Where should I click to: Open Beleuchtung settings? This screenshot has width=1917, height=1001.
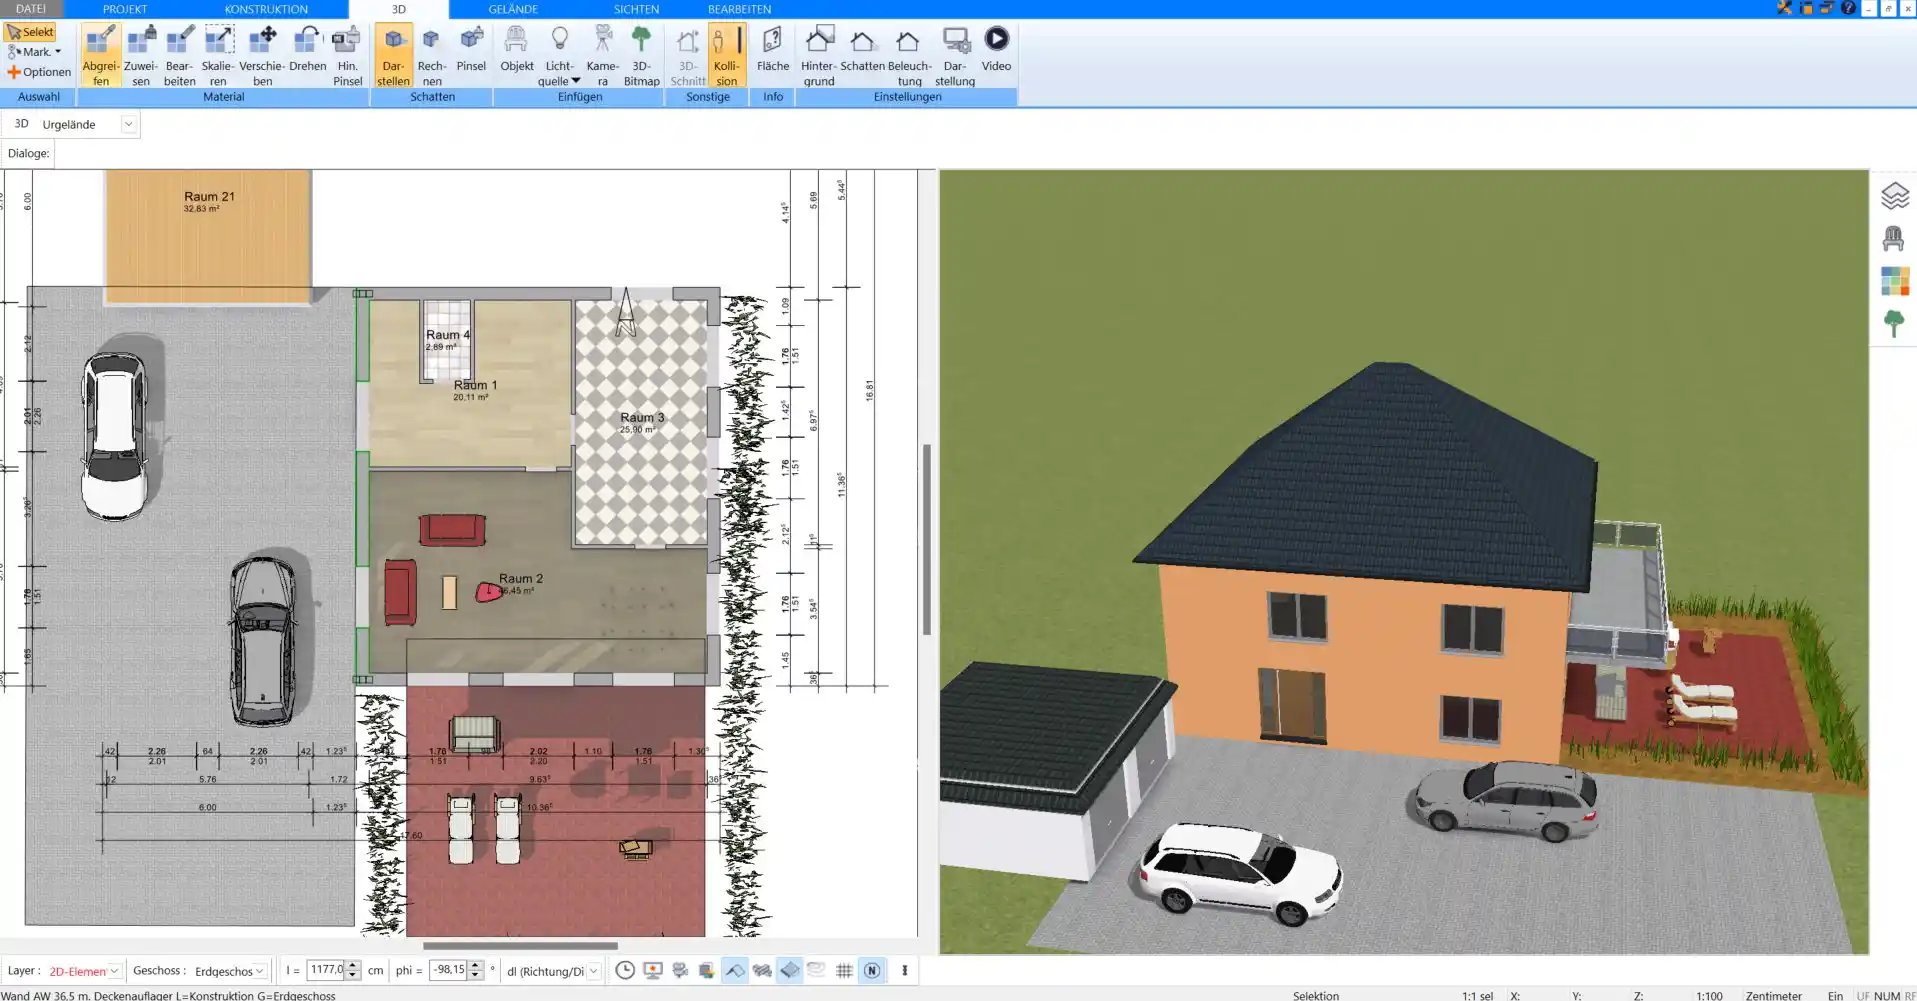point(909,55)
